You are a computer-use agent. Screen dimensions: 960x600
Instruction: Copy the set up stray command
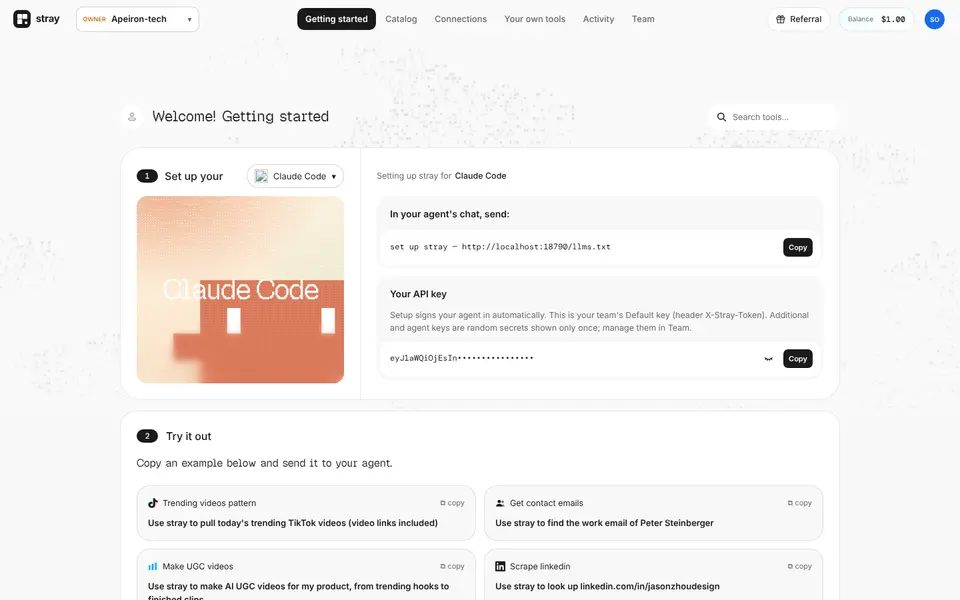[797, 247]
